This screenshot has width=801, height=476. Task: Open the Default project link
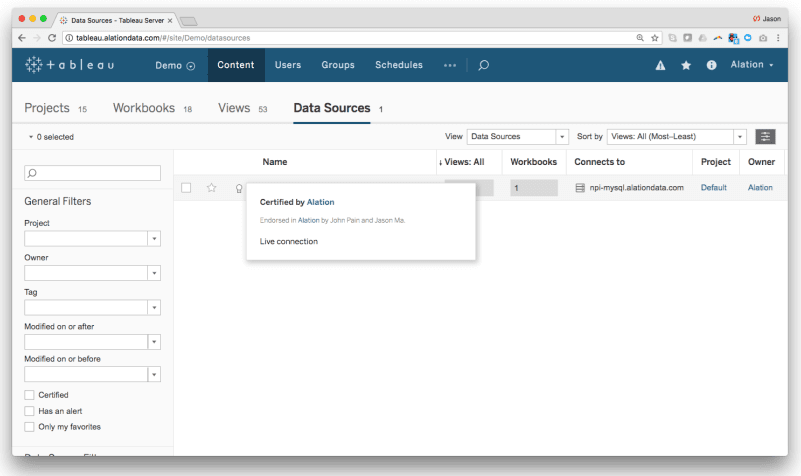(x=713, y=187)
